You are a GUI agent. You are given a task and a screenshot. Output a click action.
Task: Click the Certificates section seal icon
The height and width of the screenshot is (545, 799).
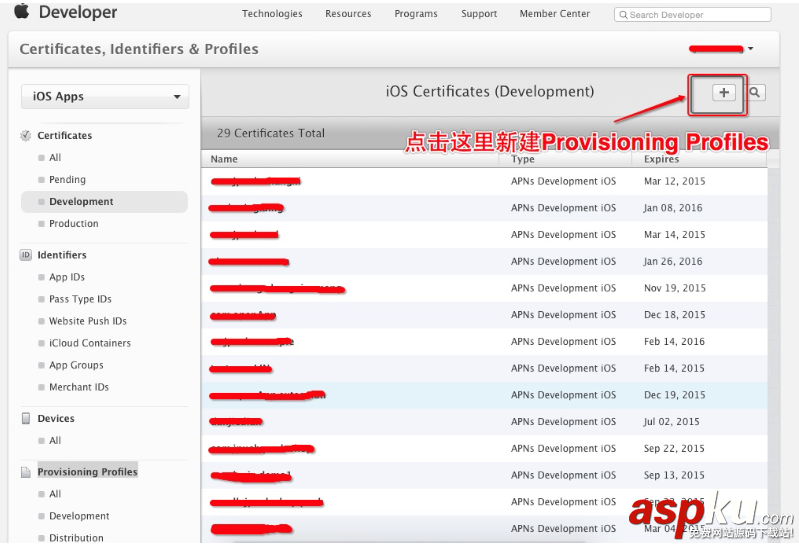[25, 135]
